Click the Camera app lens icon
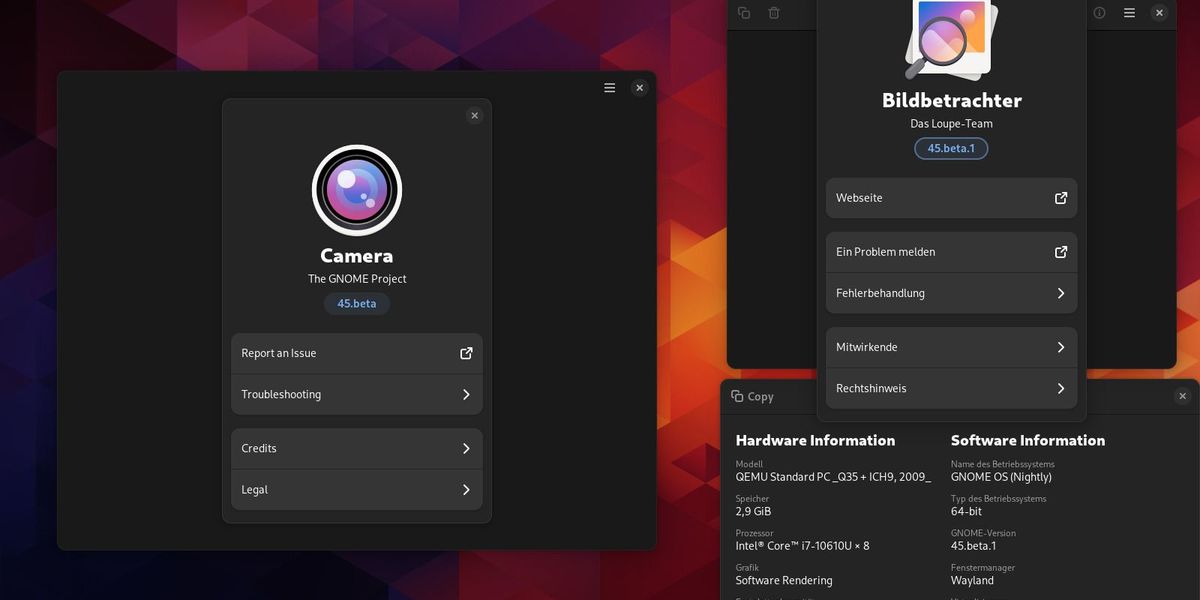 pos(357,190)
